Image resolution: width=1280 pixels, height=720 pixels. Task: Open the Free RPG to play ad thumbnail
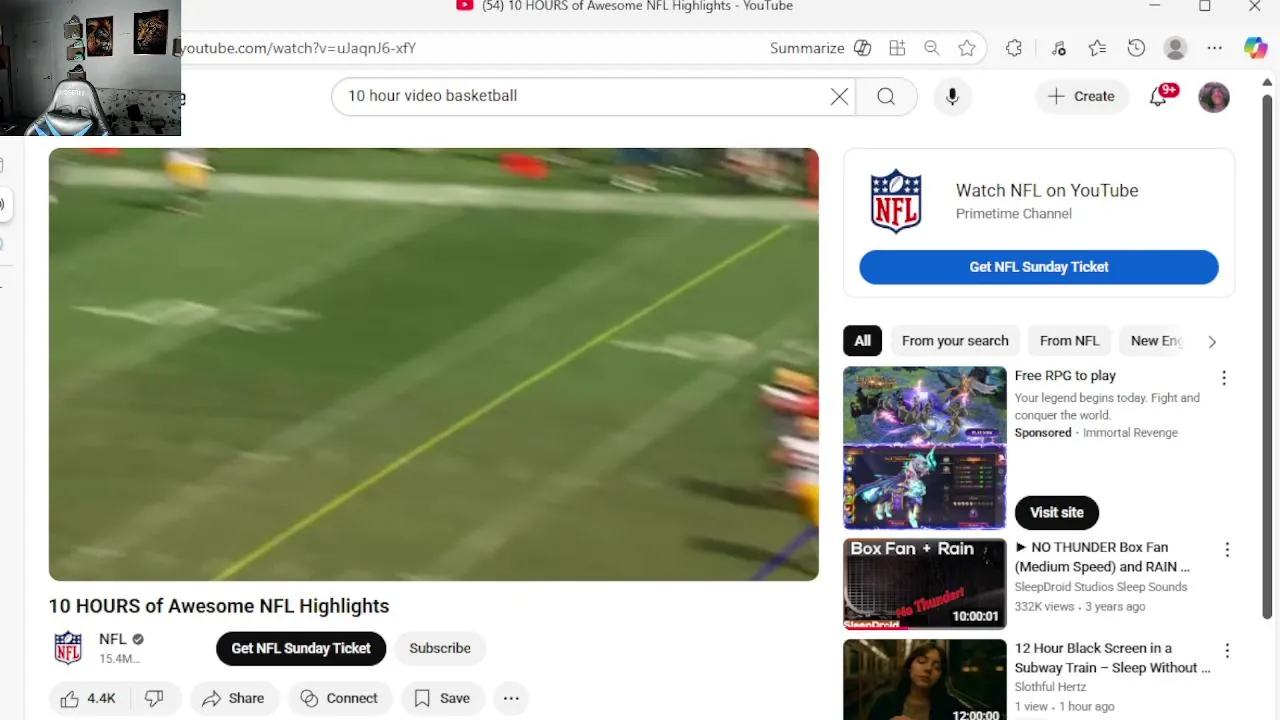coord(925,448)
